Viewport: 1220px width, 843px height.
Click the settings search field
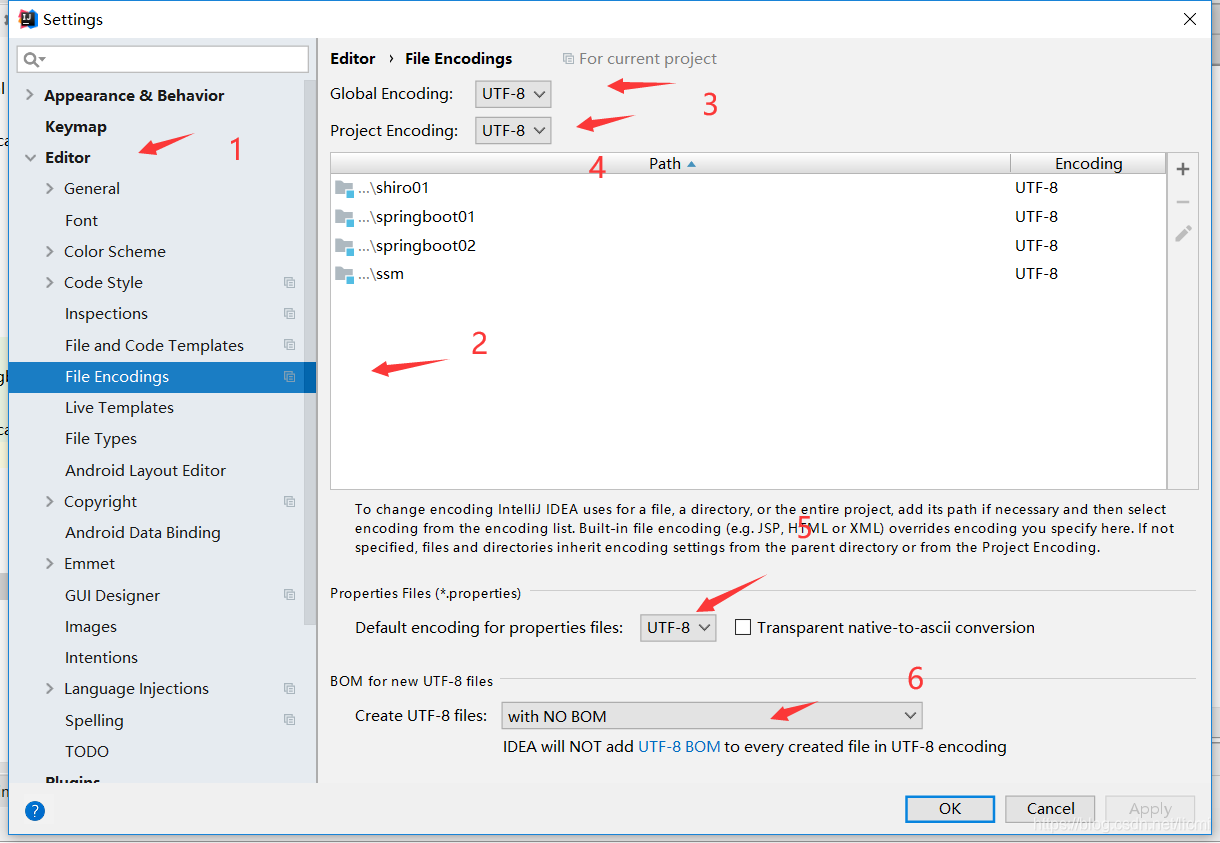(x=163, y=59)
